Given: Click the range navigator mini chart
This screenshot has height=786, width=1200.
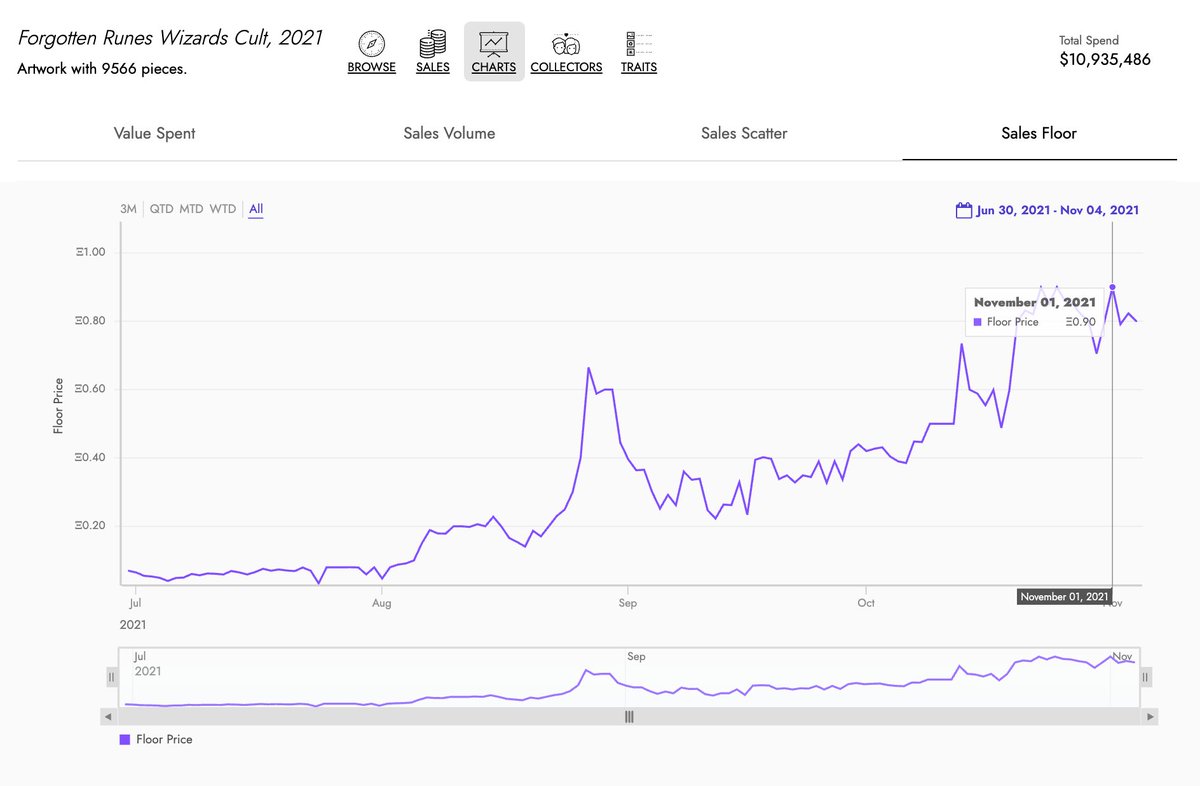Looking at the screenshot, I should click(x=628, y=677).
